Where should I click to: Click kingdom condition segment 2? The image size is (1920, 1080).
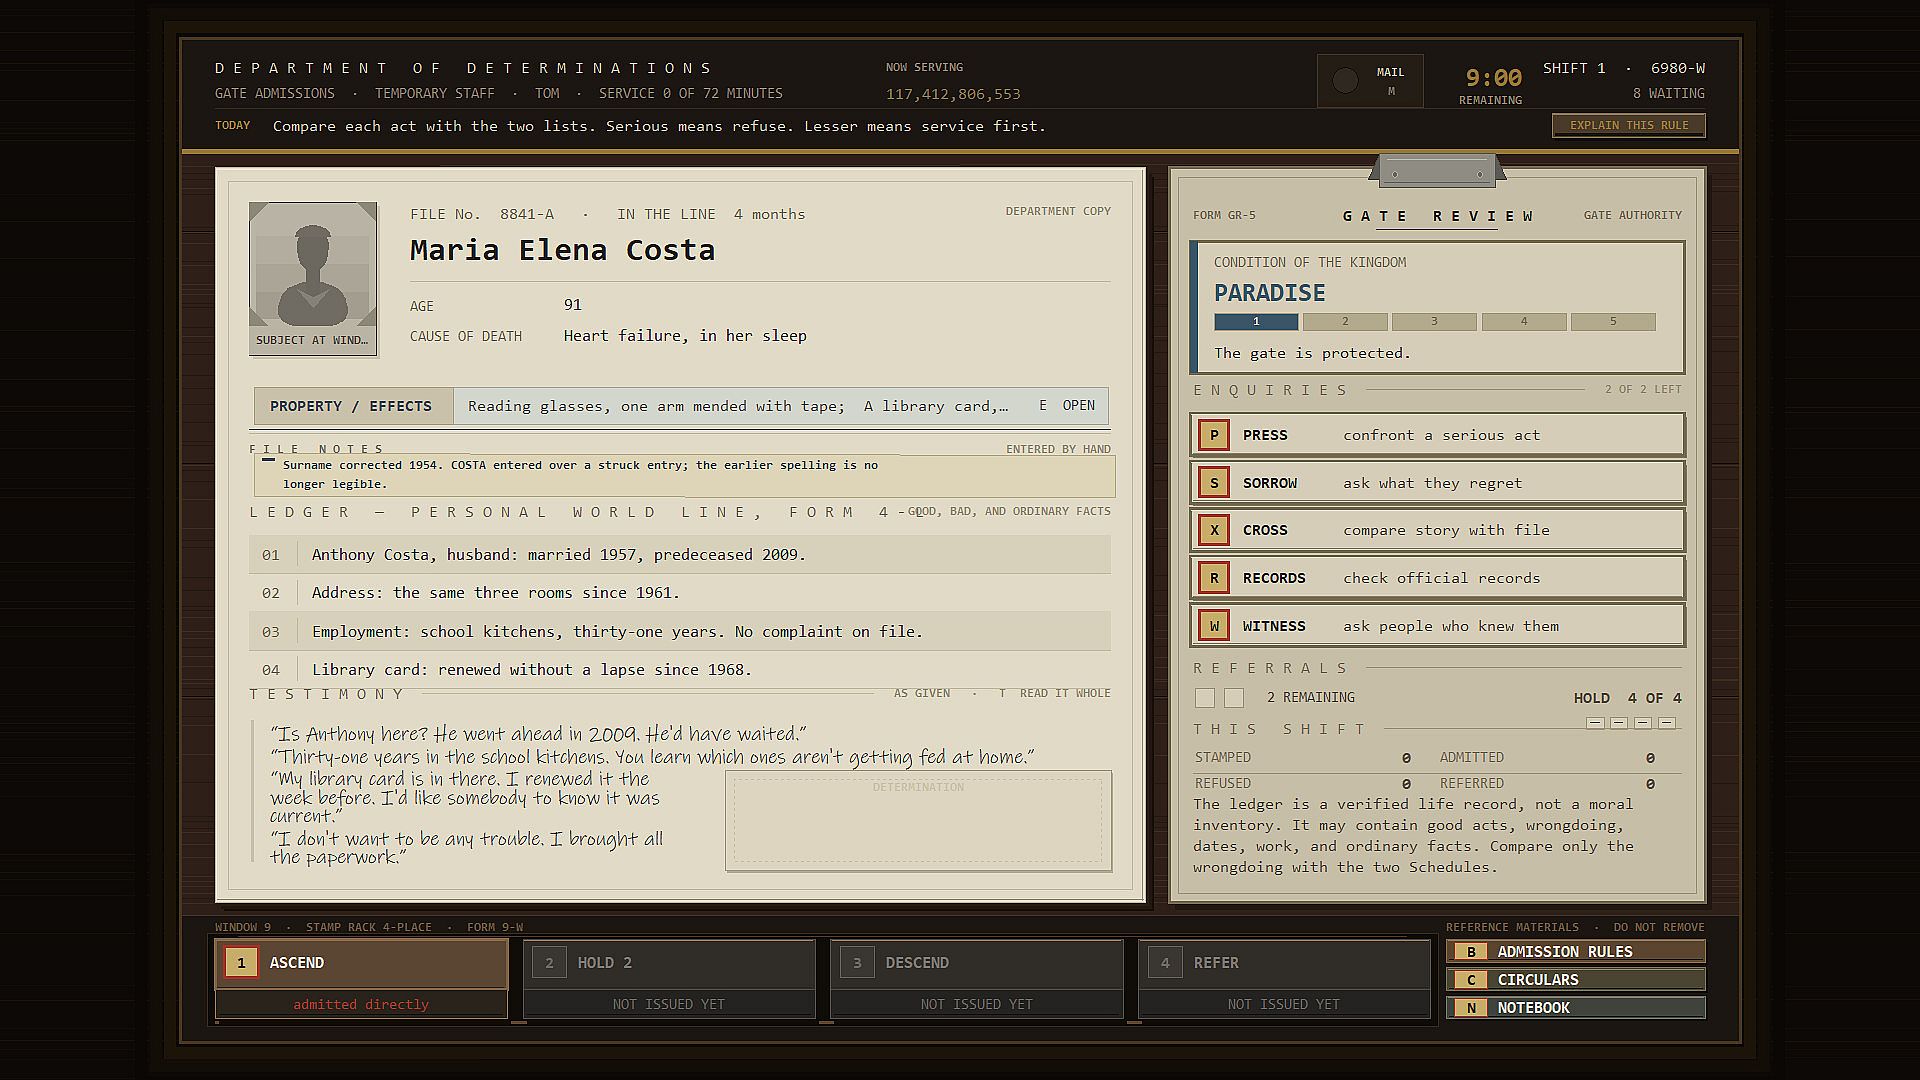coord(1345,322)
